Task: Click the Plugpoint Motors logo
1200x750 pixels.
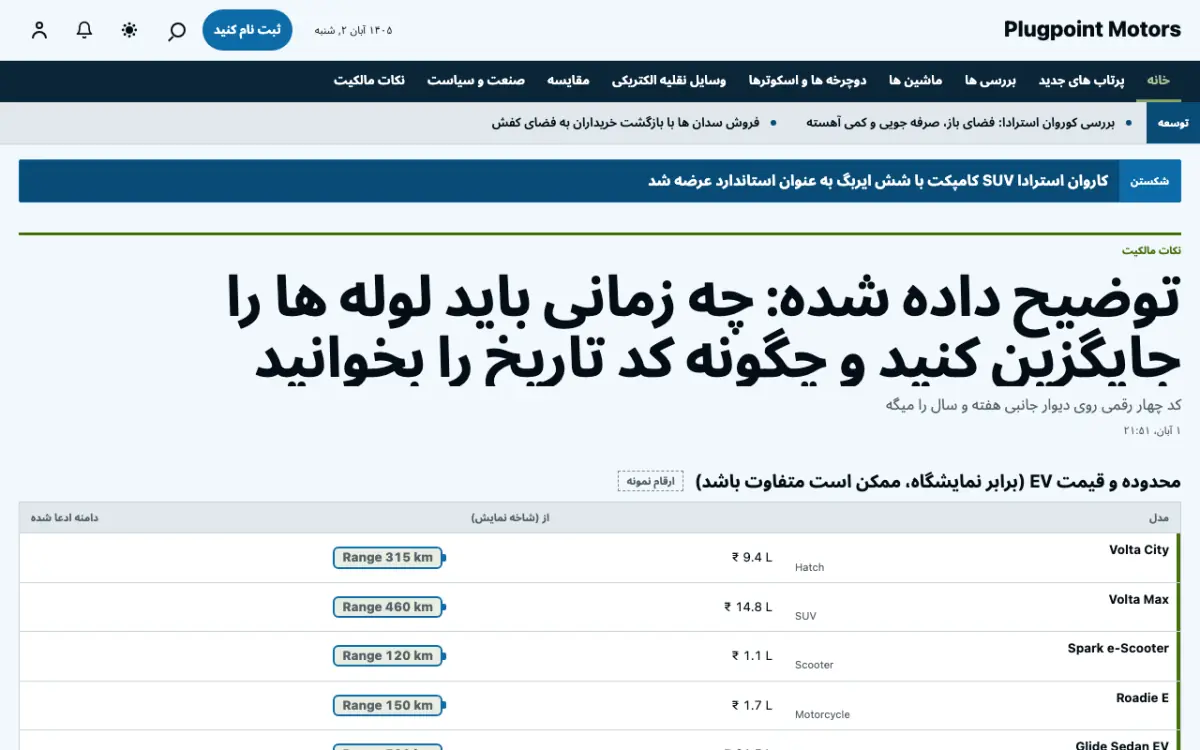Action: point(1092,30)
